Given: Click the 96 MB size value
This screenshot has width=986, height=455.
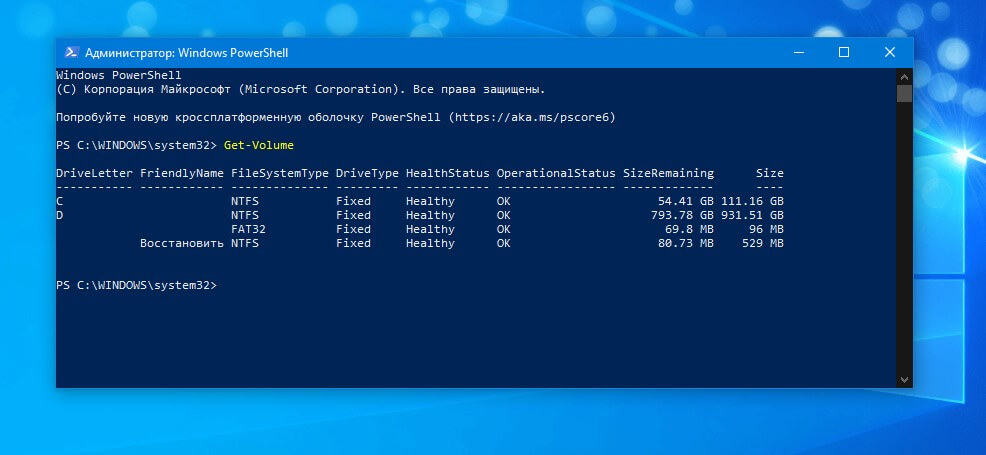Looking at the screenshot, I should click(x=767, y=229).
